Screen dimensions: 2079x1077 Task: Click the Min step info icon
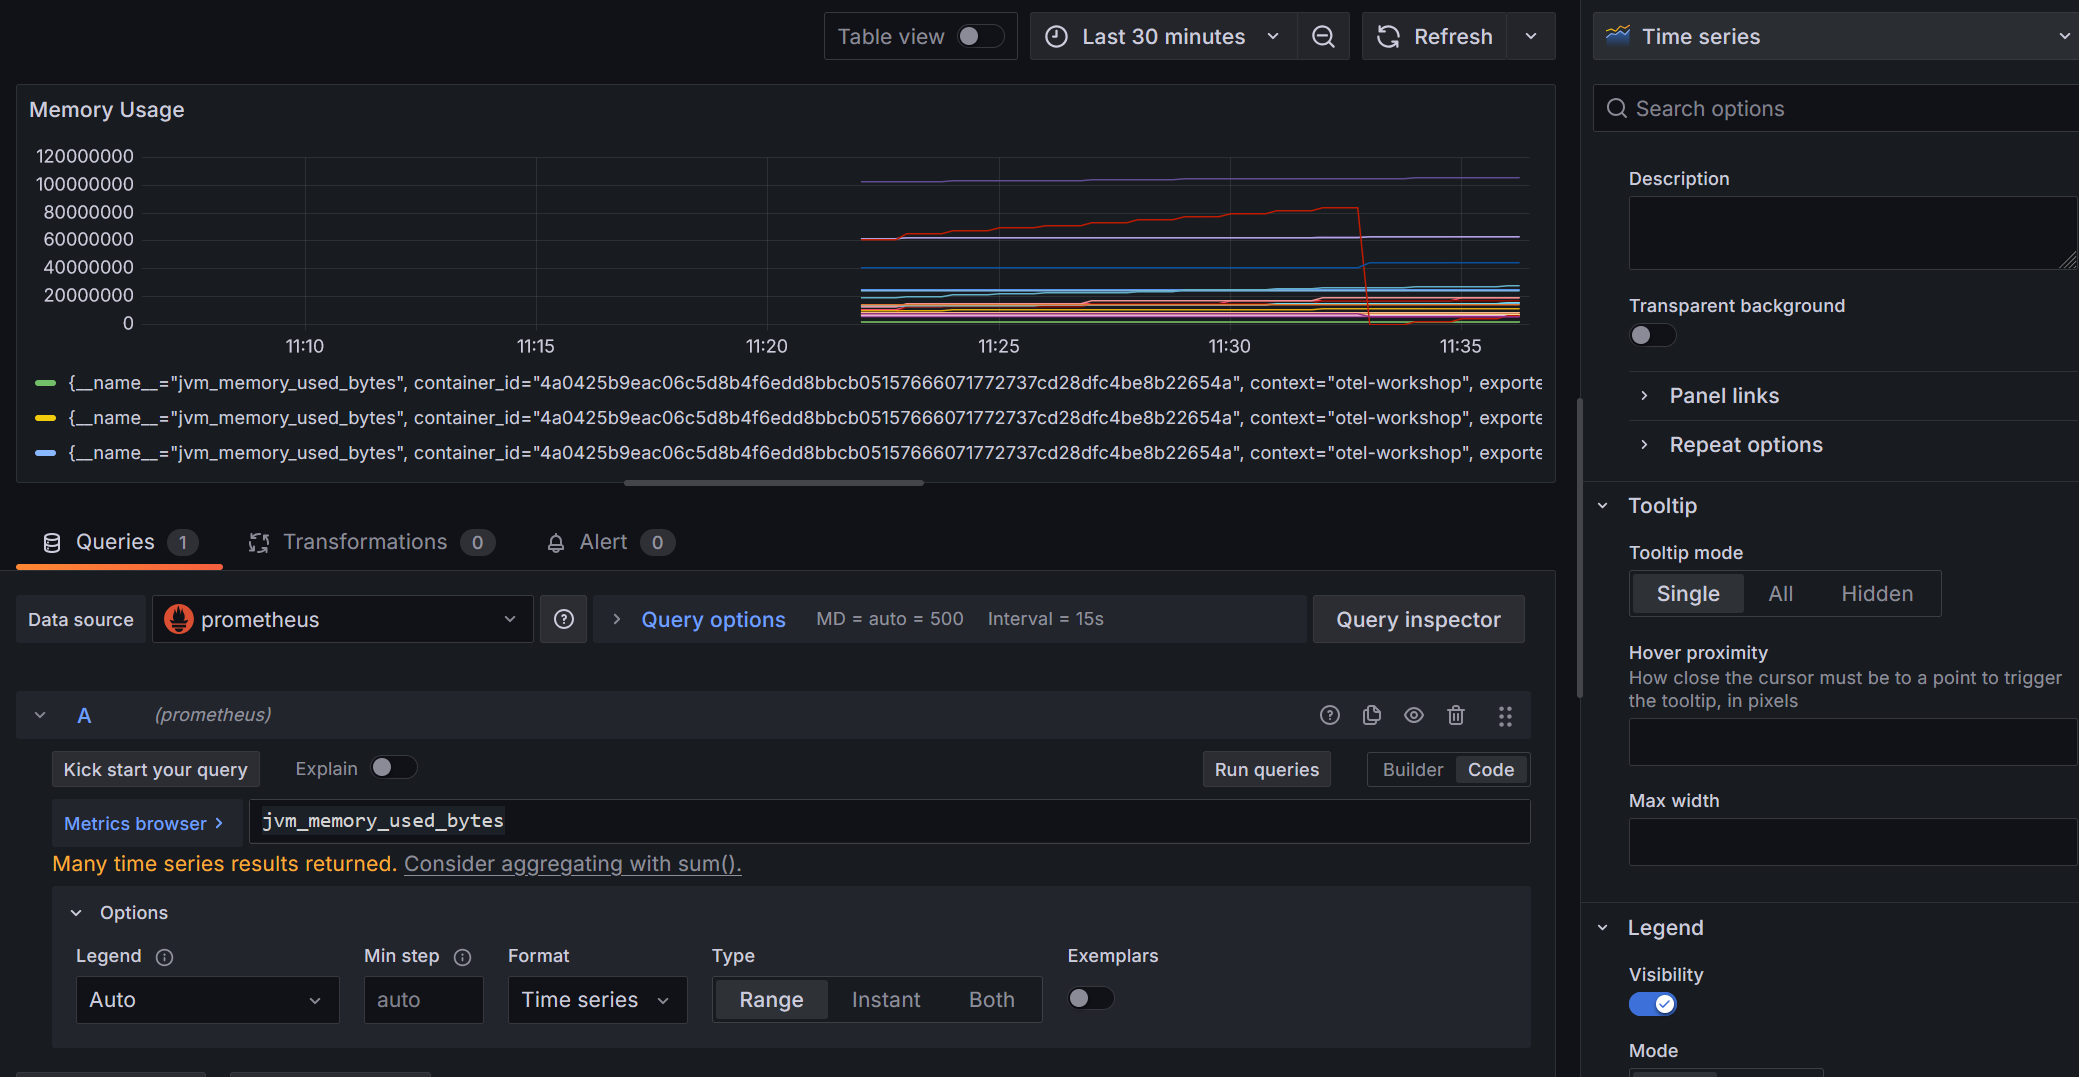(x=462, y=957)
